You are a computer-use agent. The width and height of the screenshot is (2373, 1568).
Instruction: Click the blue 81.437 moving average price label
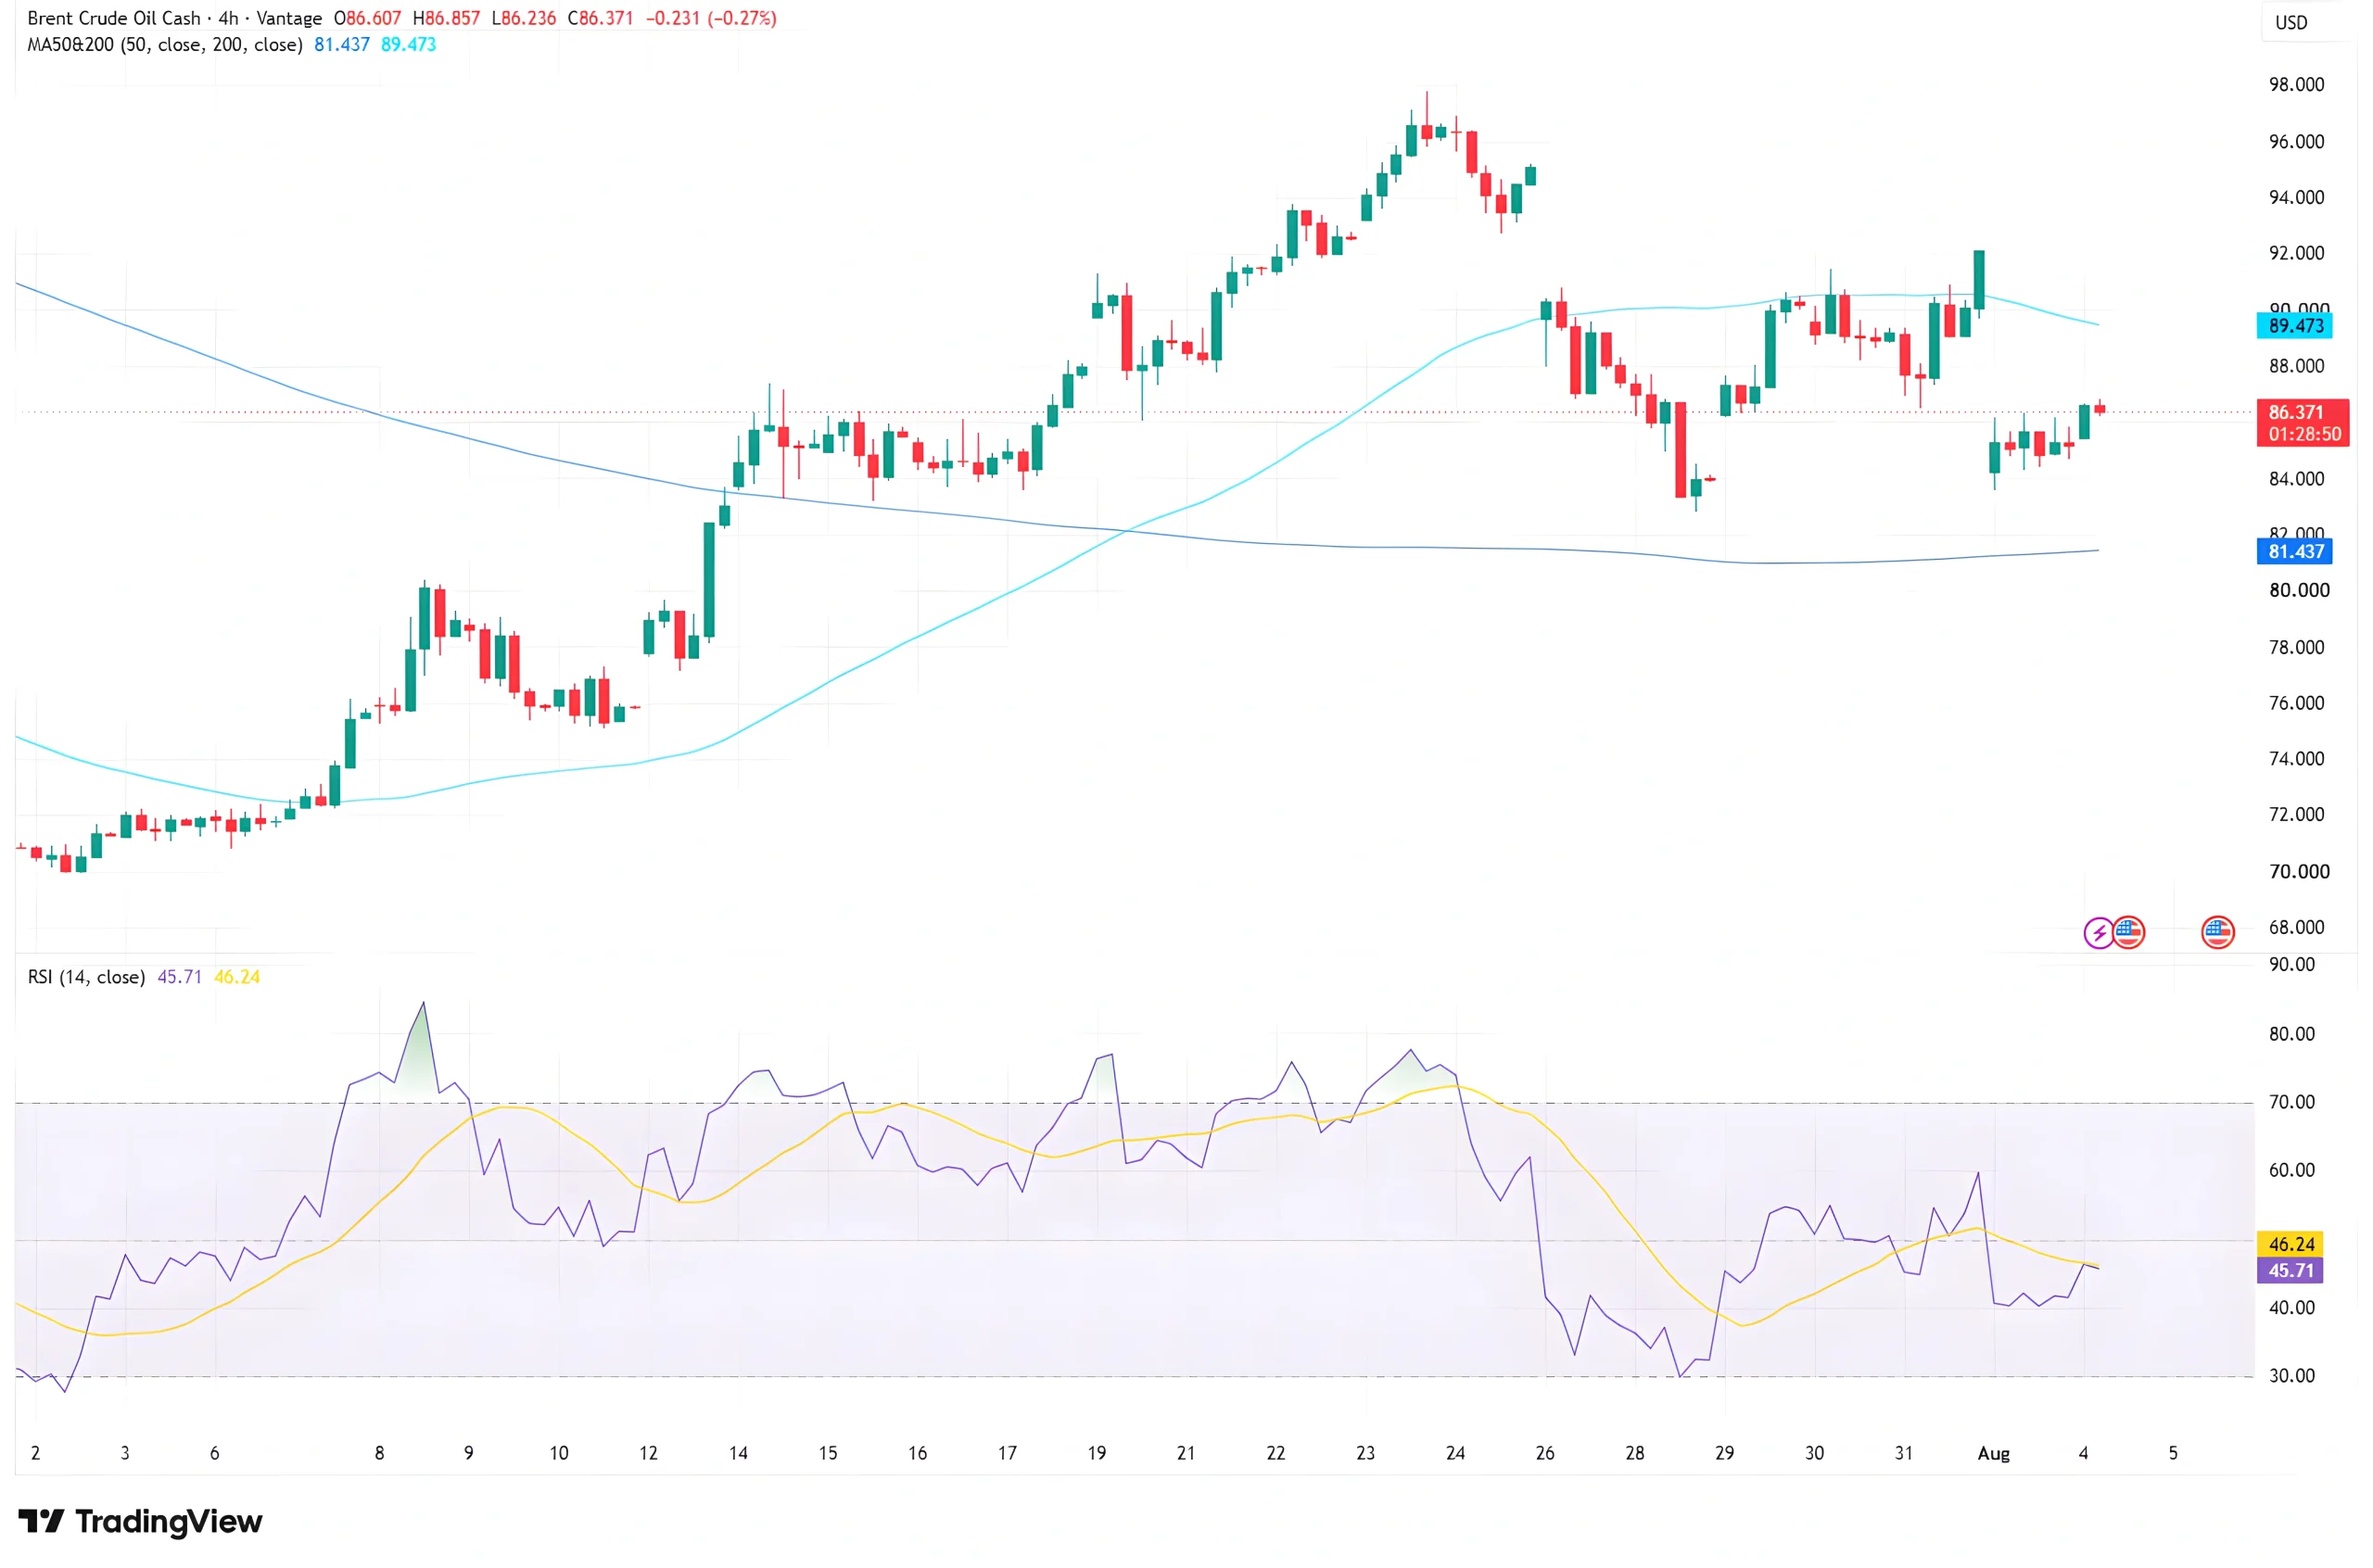2295,551
